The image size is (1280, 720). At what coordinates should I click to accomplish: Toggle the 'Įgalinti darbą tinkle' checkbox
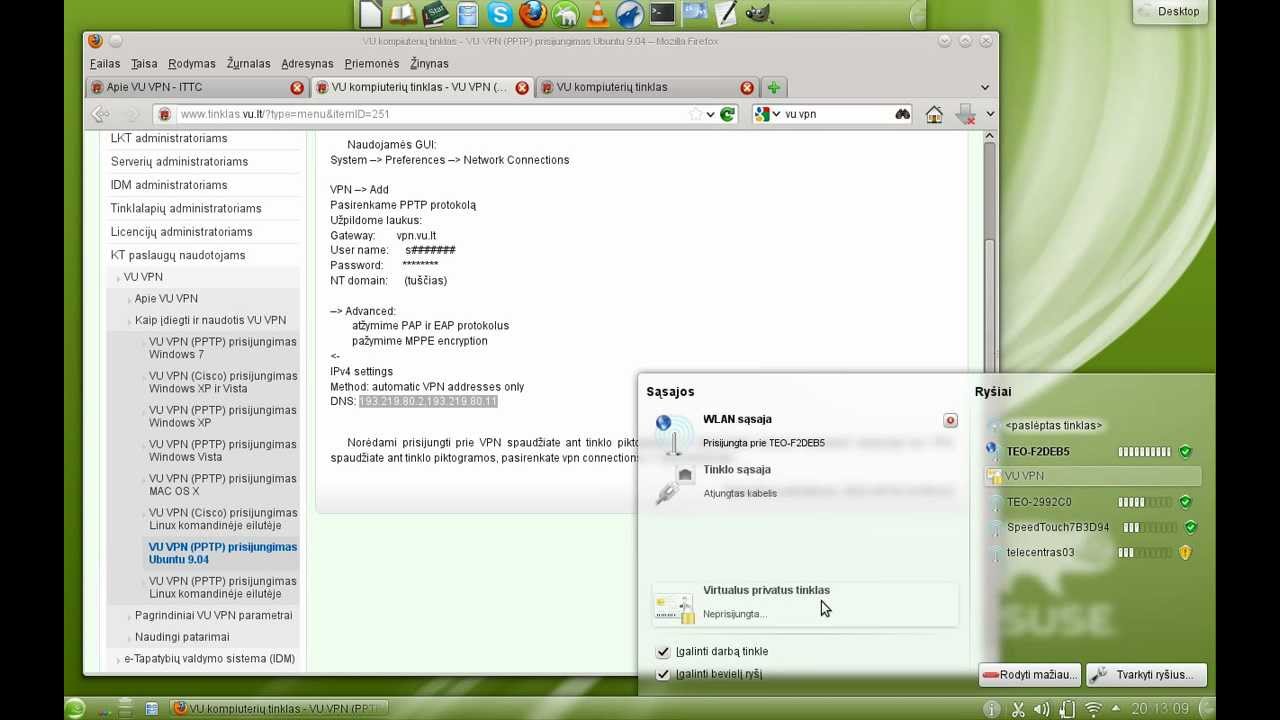[662, 652]
